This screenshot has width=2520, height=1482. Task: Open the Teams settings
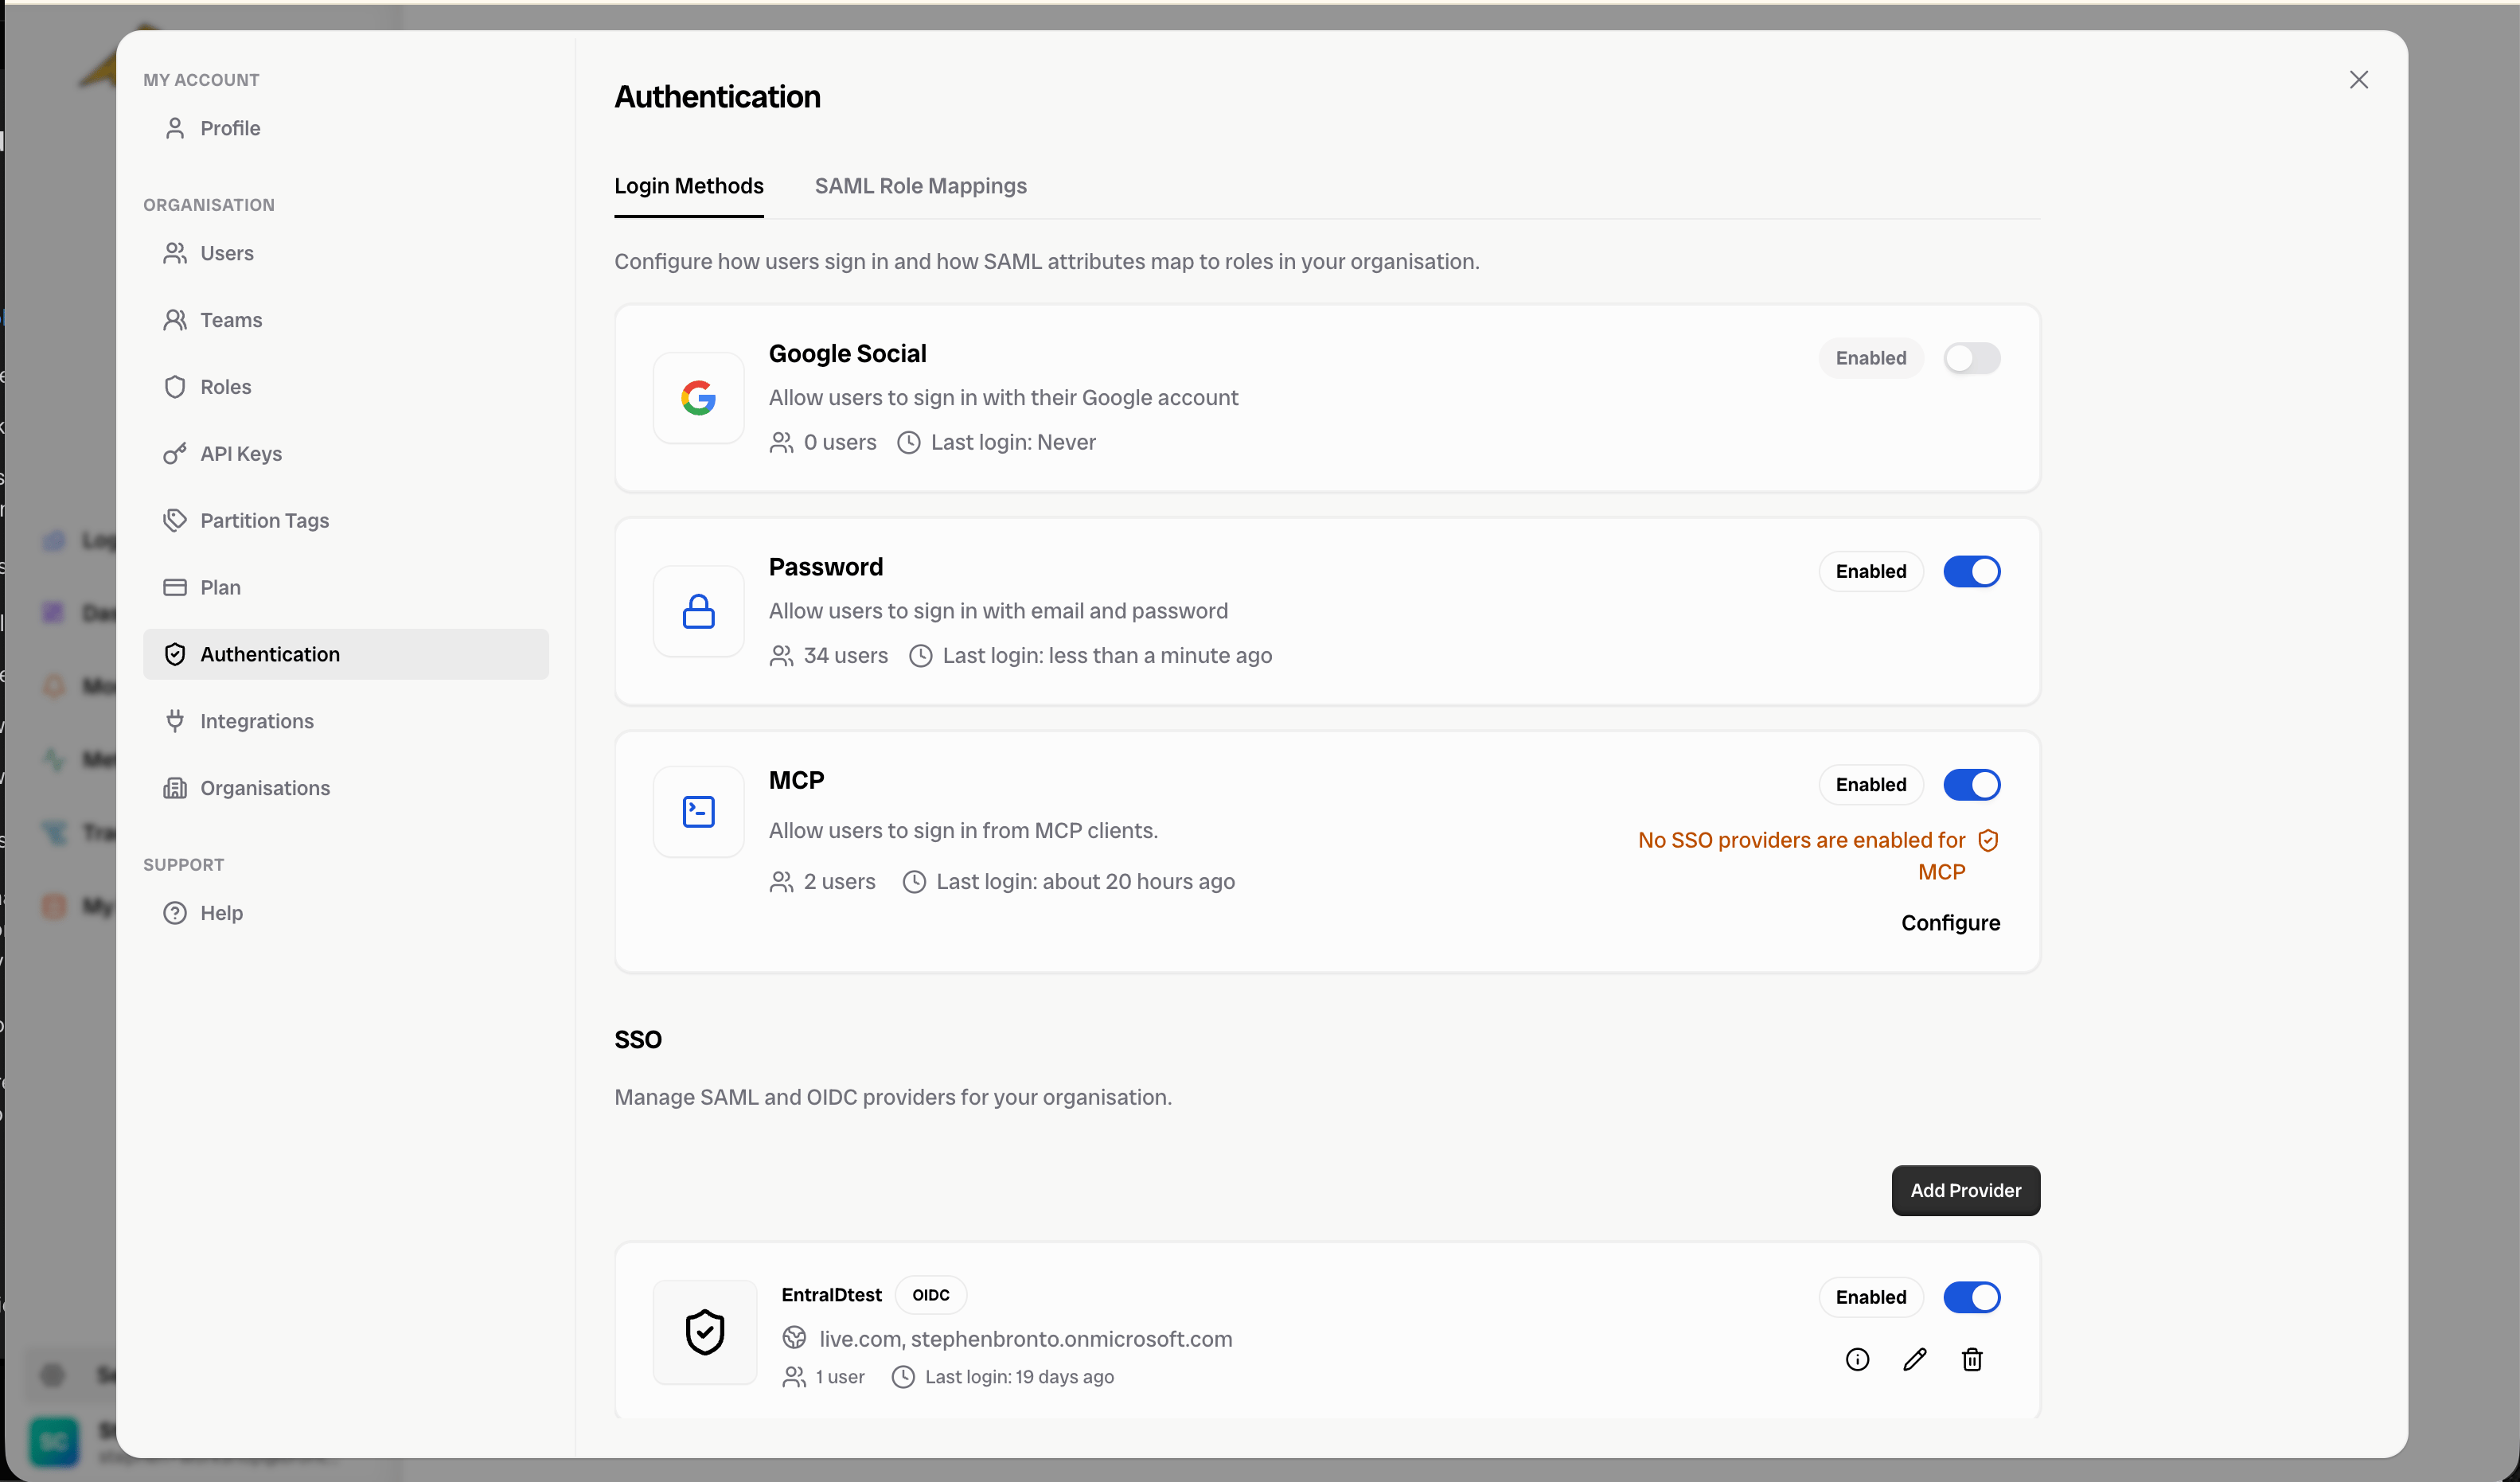[x=345, y=320]
